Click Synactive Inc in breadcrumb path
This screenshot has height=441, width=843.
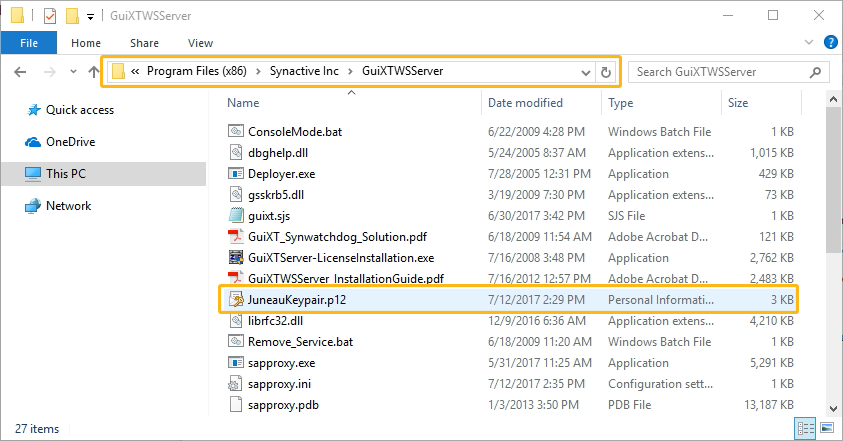tap(304, 71)
